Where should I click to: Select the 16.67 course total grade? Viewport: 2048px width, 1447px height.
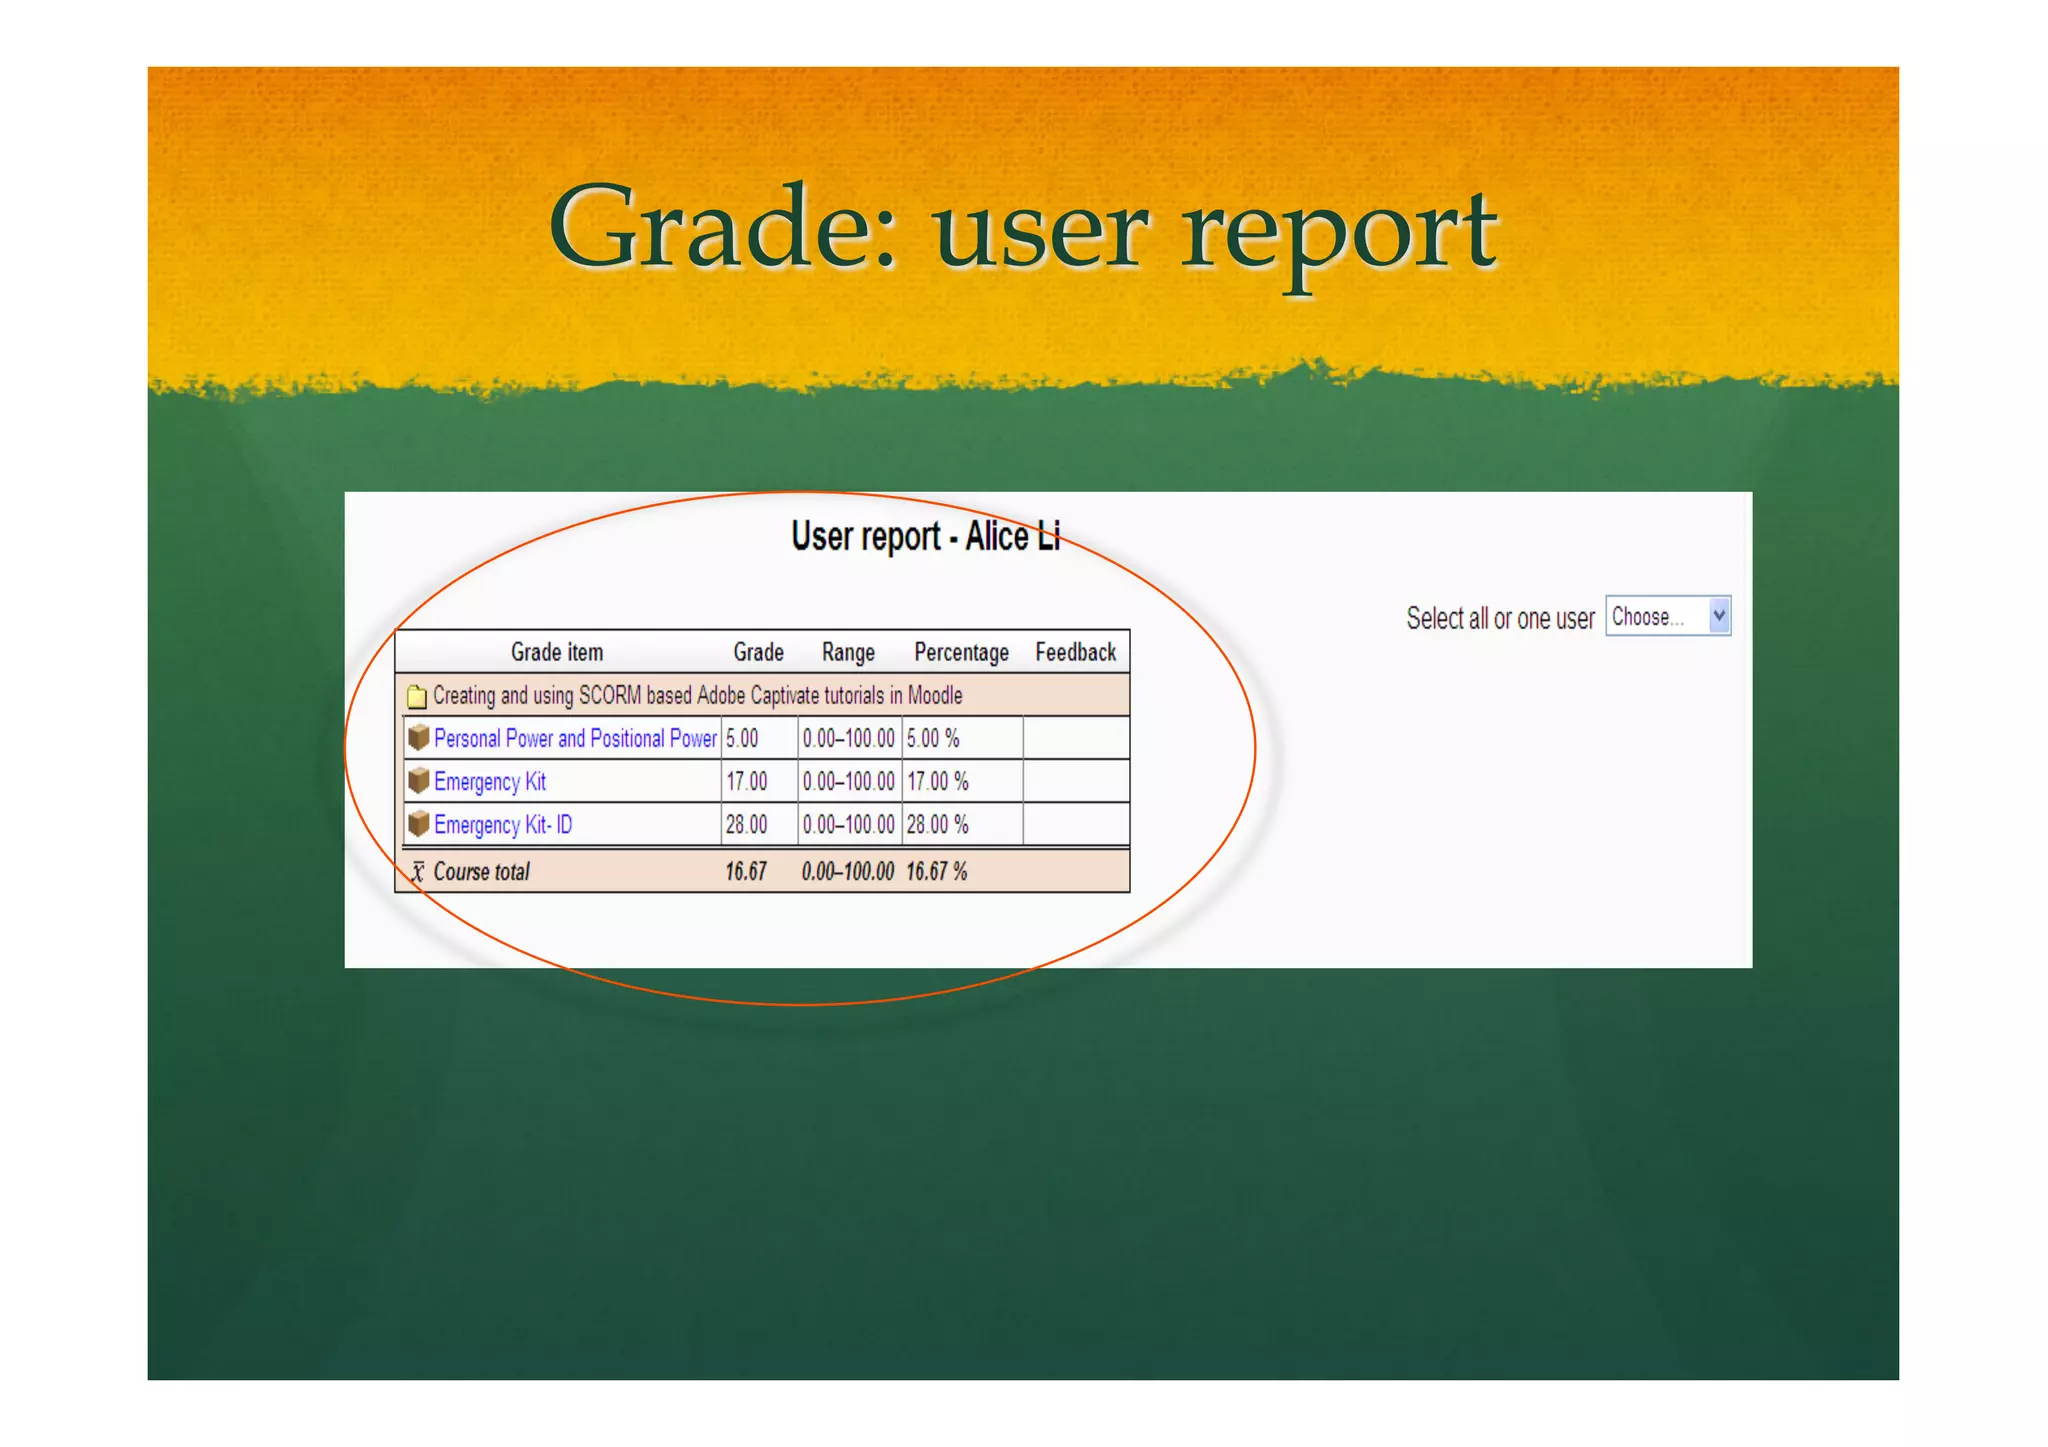(746, 871)
